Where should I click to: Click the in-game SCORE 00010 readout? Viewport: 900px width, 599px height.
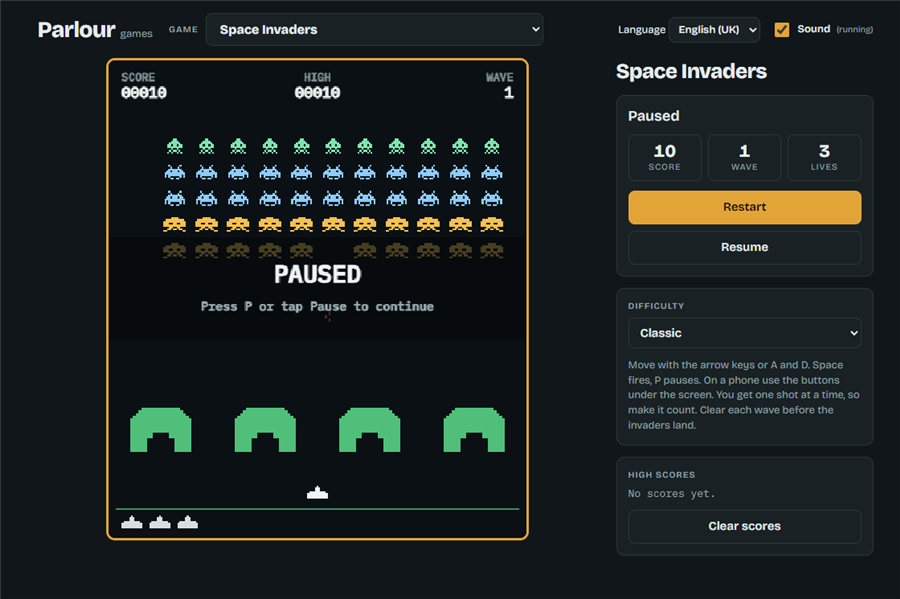point(143,85)
